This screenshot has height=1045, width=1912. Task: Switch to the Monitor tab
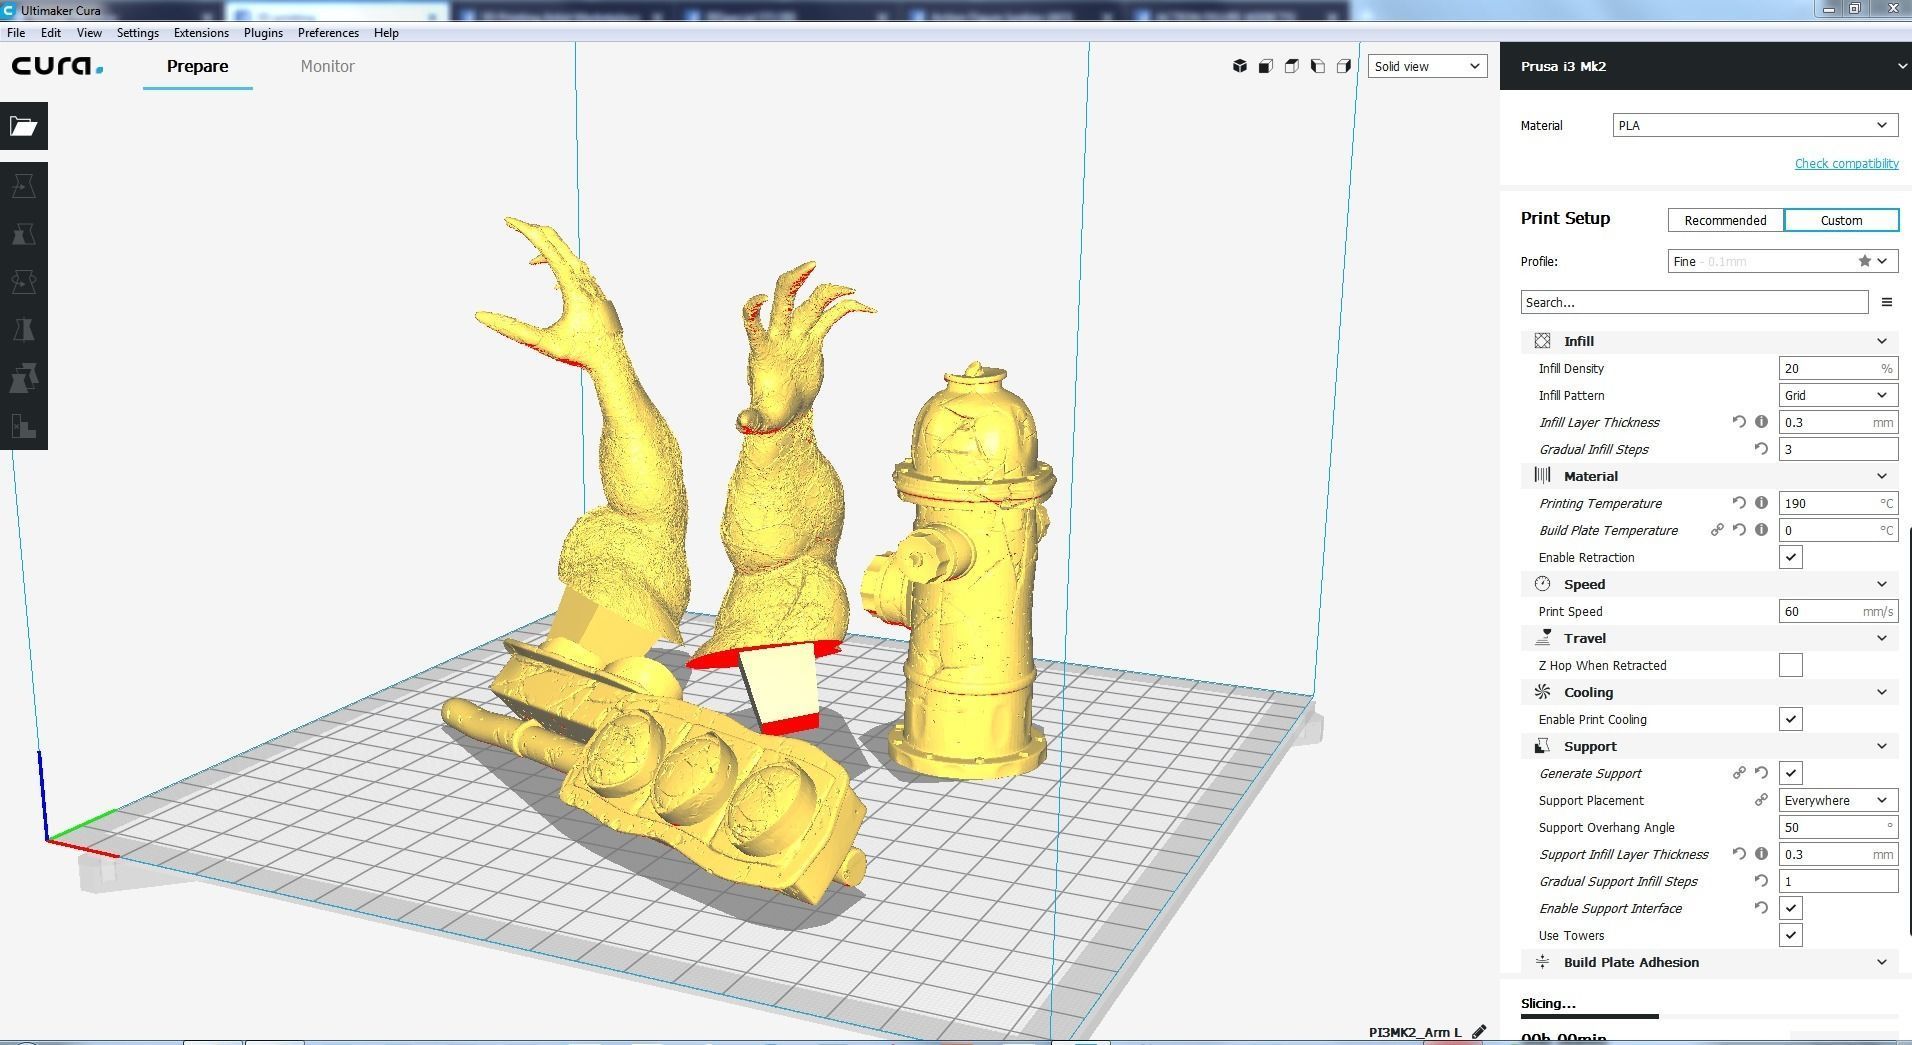pyautogui.click(x=328, y=66)
